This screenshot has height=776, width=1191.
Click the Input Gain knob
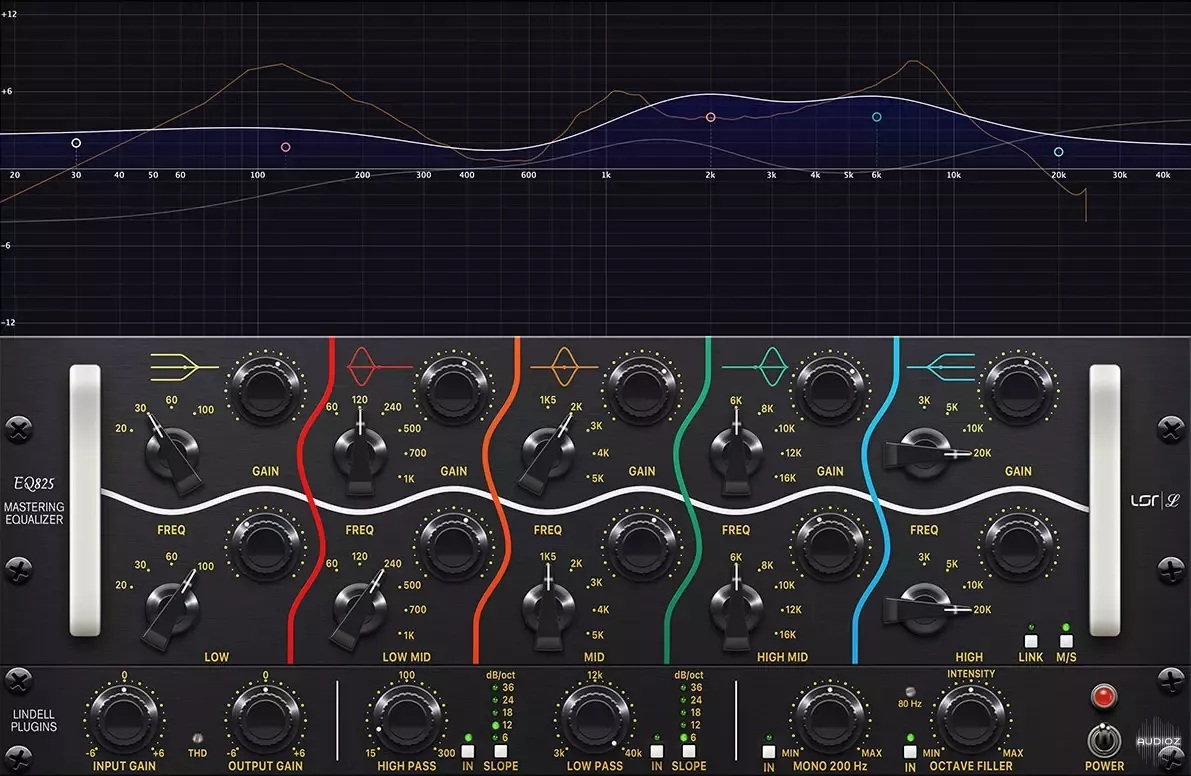point(124,721)
